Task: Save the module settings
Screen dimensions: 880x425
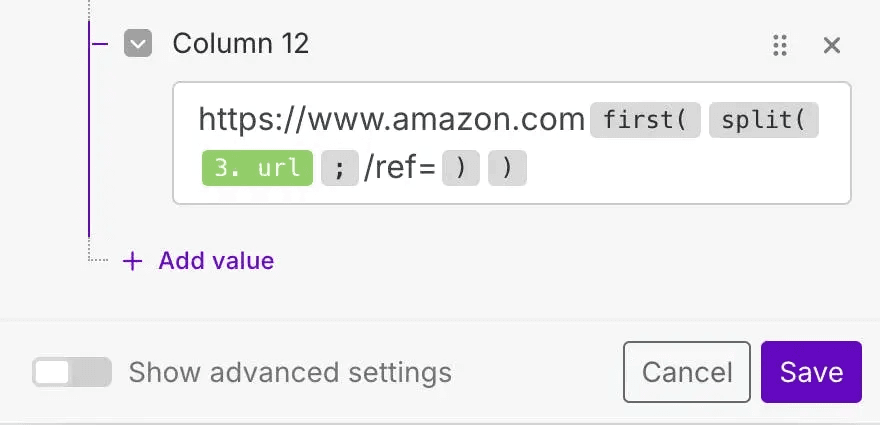Action: (811, 372)
